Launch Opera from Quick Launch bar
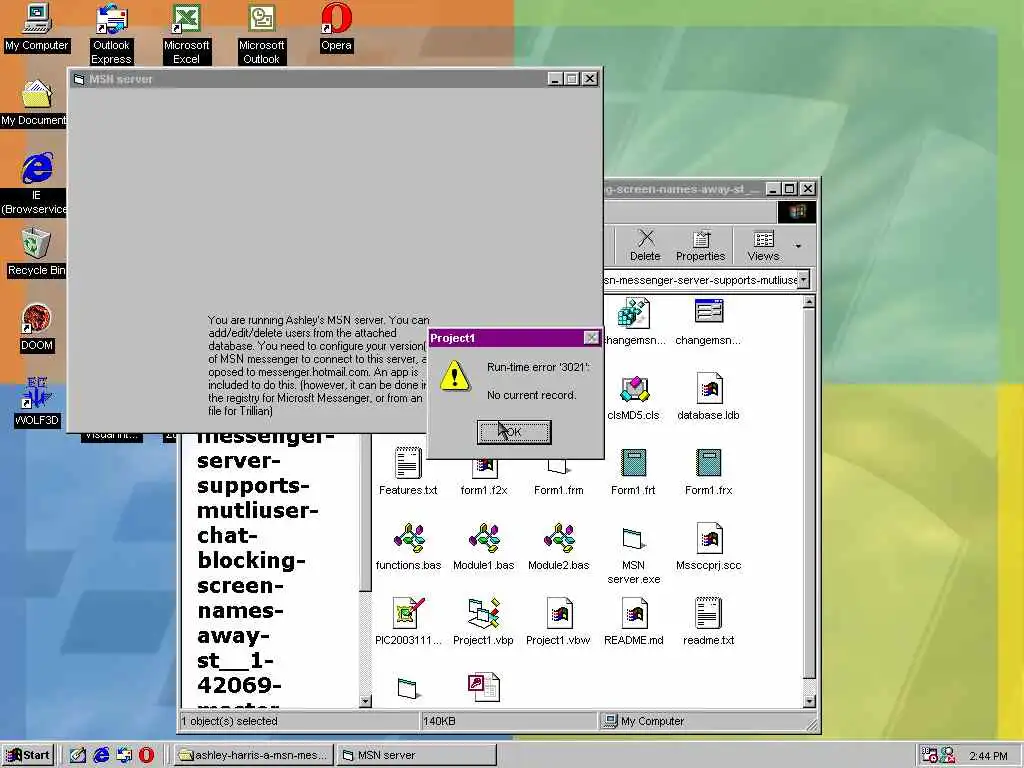The width and height of the screenshot is (1024, 768). 146,755
